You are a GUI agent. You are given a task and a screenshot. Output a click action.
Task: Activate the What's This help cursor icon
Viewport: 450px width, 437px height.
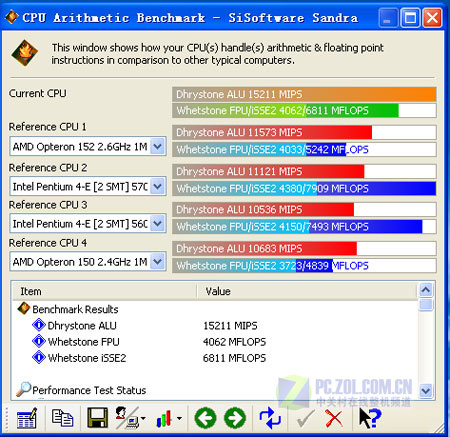tap(370, 418)
